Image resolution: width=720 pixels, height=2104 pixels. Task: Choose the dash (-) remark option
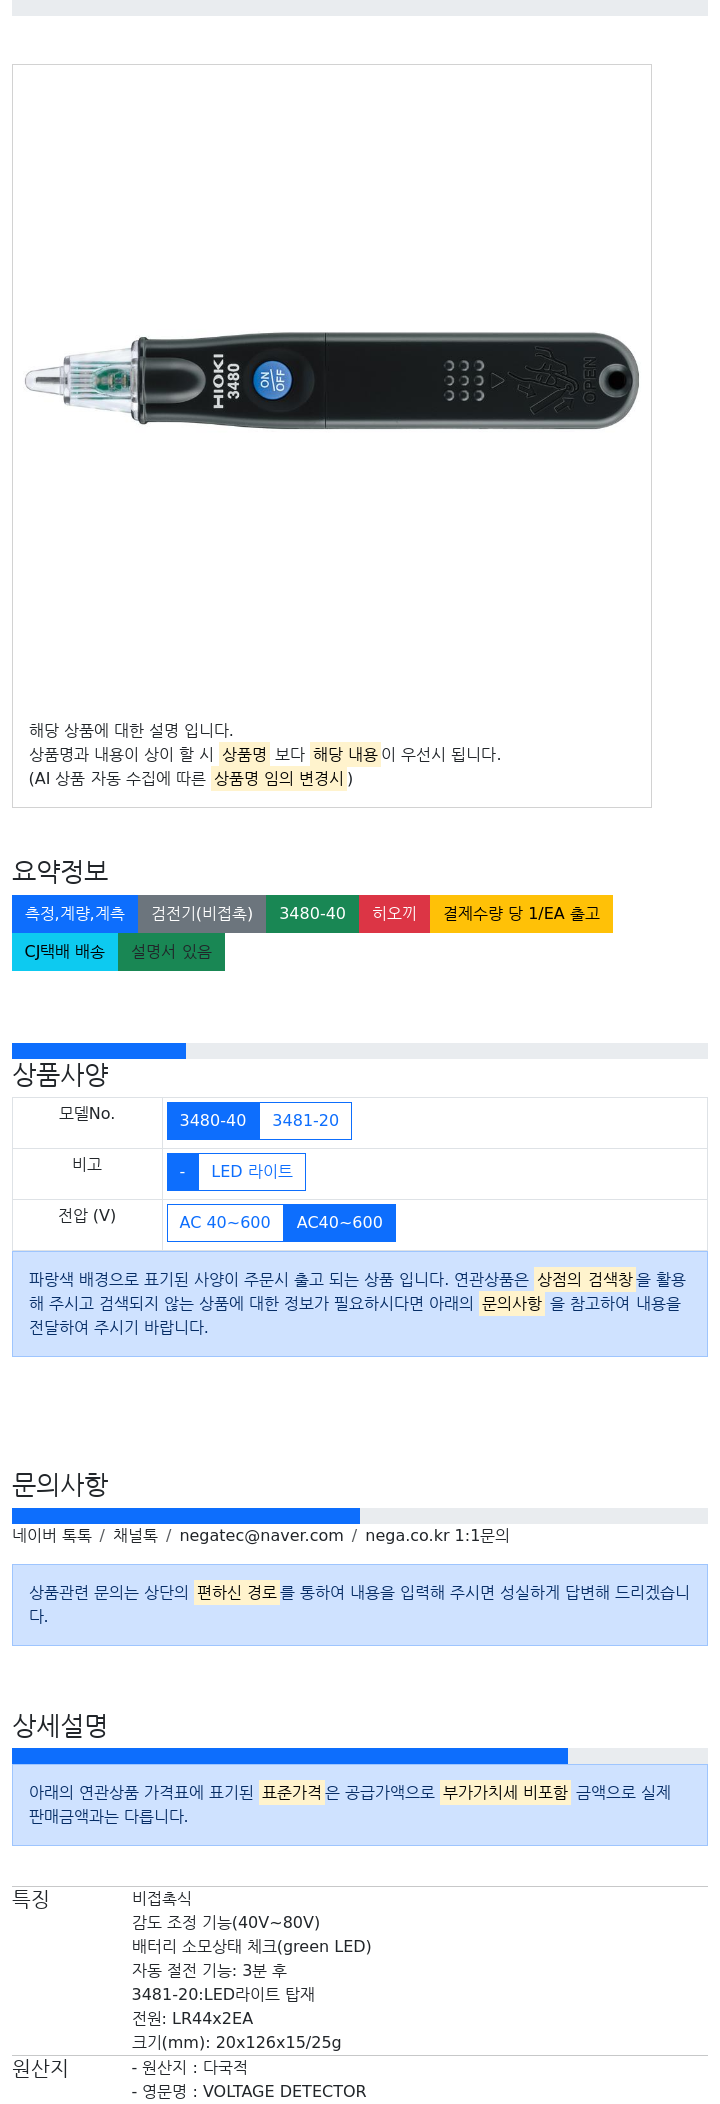[x=183, y=1172]
